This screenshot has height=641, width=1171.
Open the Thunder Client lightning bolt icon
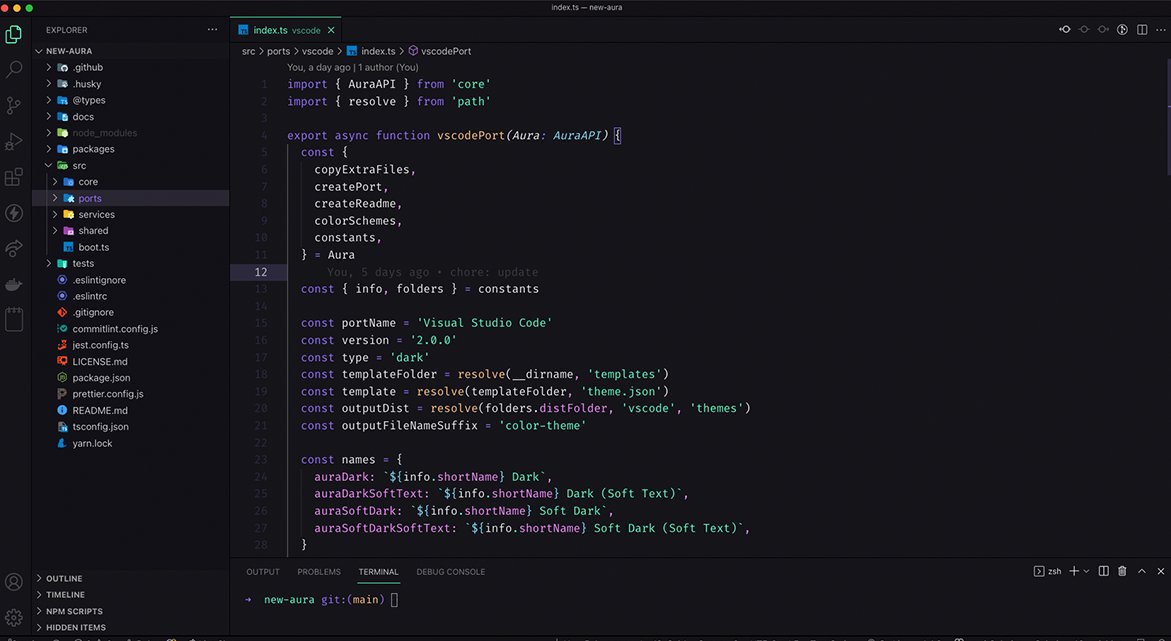coord(13,213)
